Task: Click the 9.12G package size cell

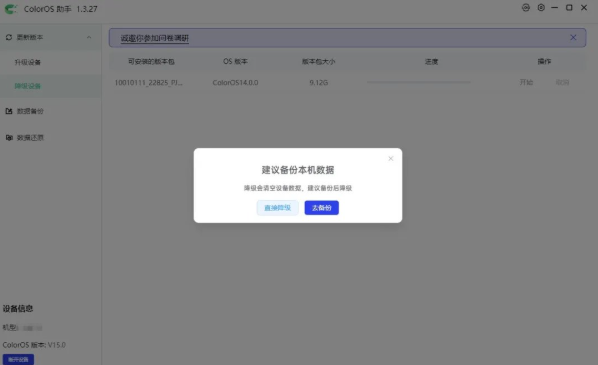Action: (318, 82)
